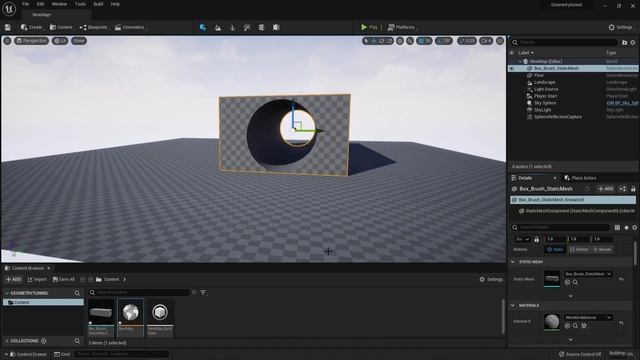Collapse the MATERIALS section
Screen dimensions: 640x360
513,306
